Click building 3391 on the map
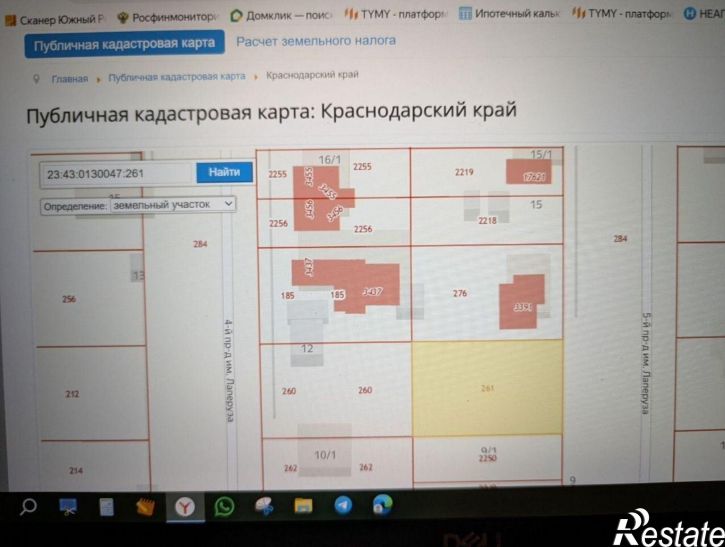The height and width of the screenshot is (547, 725). pyautogui.click(x=522, y=301)
